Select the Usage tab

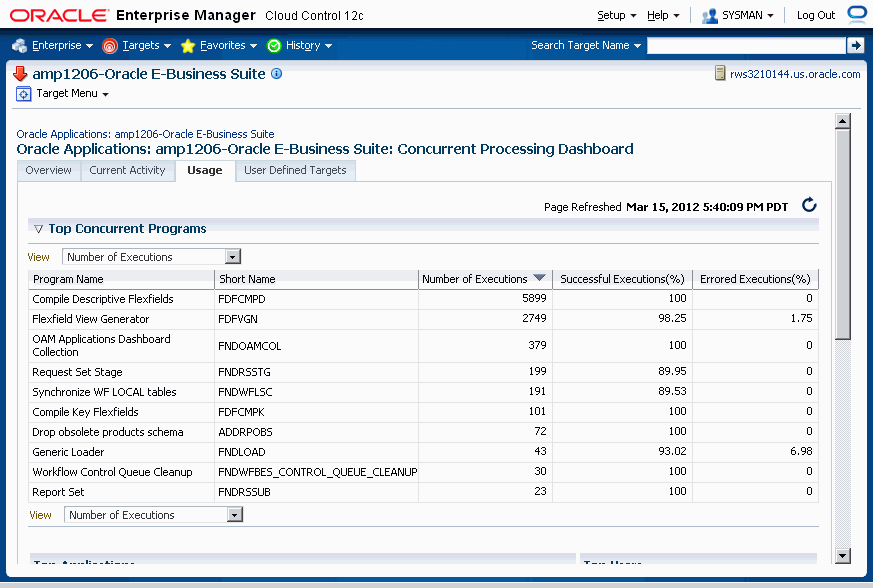(205, 170)
